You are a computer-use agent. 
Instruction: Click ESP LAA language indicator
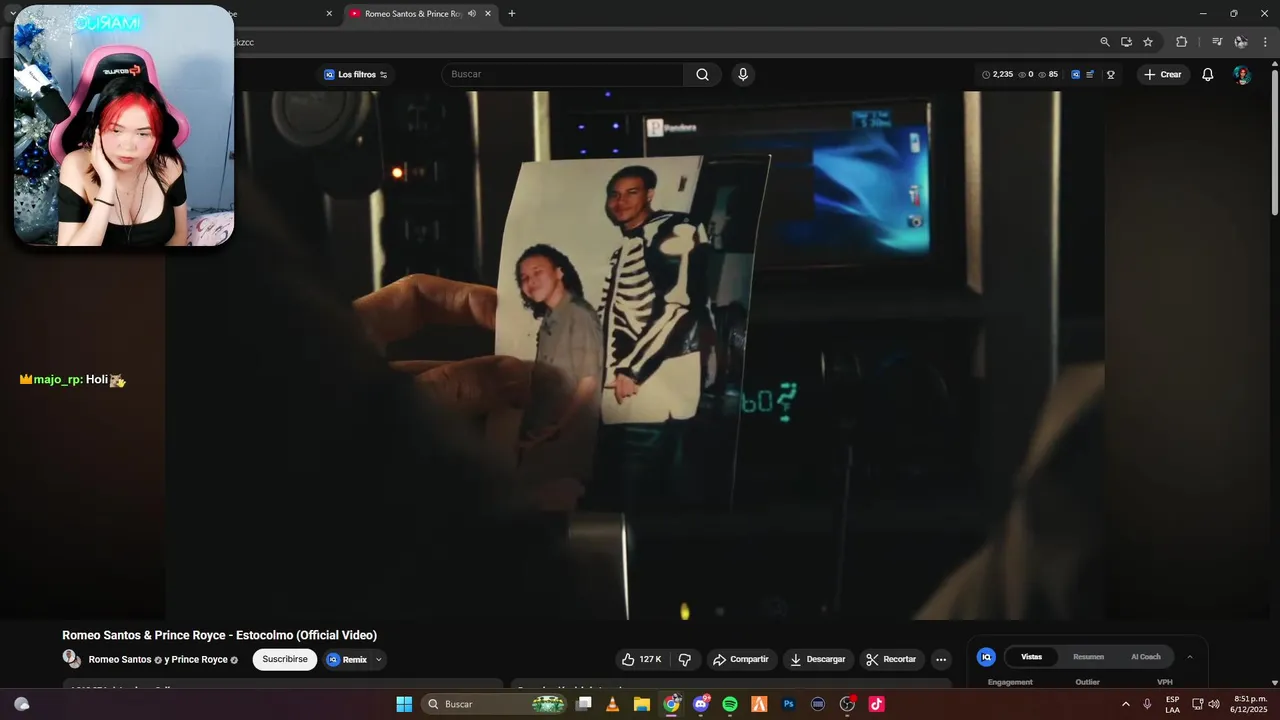coord(1172,704)
